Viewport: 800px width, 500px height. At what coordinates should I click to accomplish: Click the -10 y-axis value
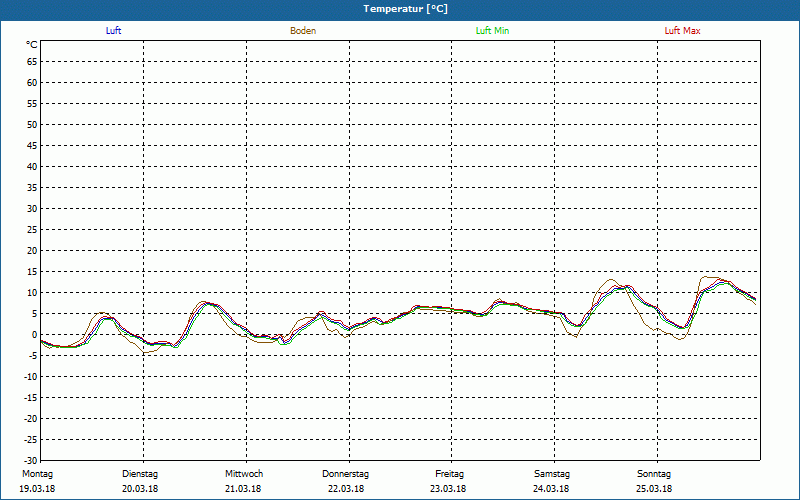coord(31,377)
